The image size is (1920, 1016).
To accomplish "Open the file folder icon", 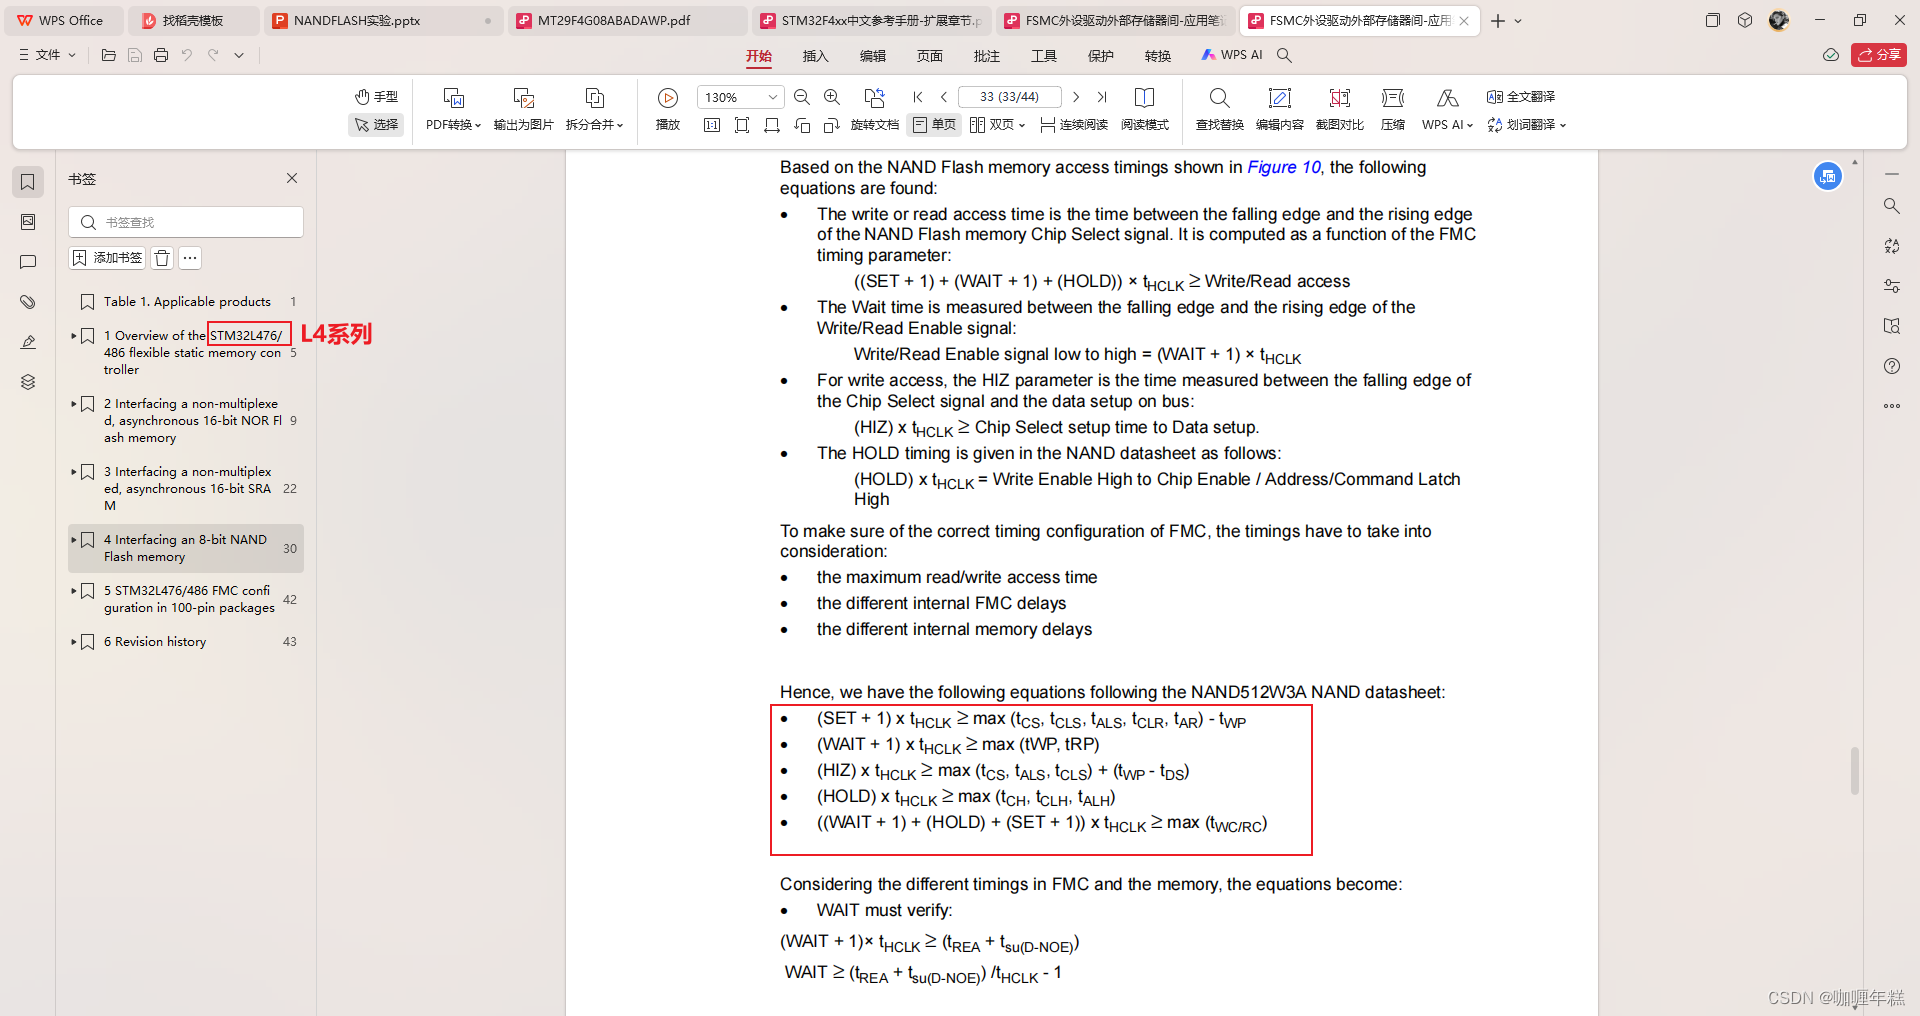I will (109, 55).
